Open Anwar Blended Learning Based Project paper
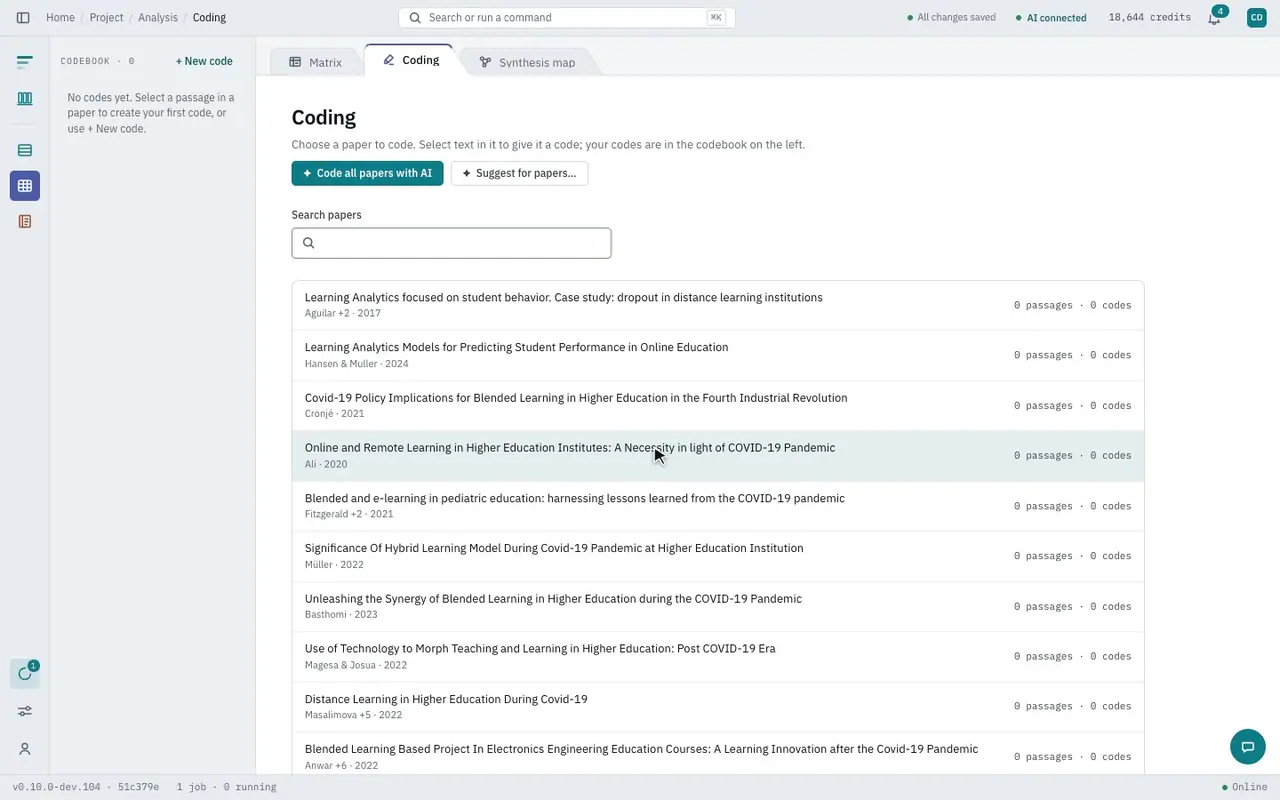This screenshot has width=1280, height=800. click(718, 753)
